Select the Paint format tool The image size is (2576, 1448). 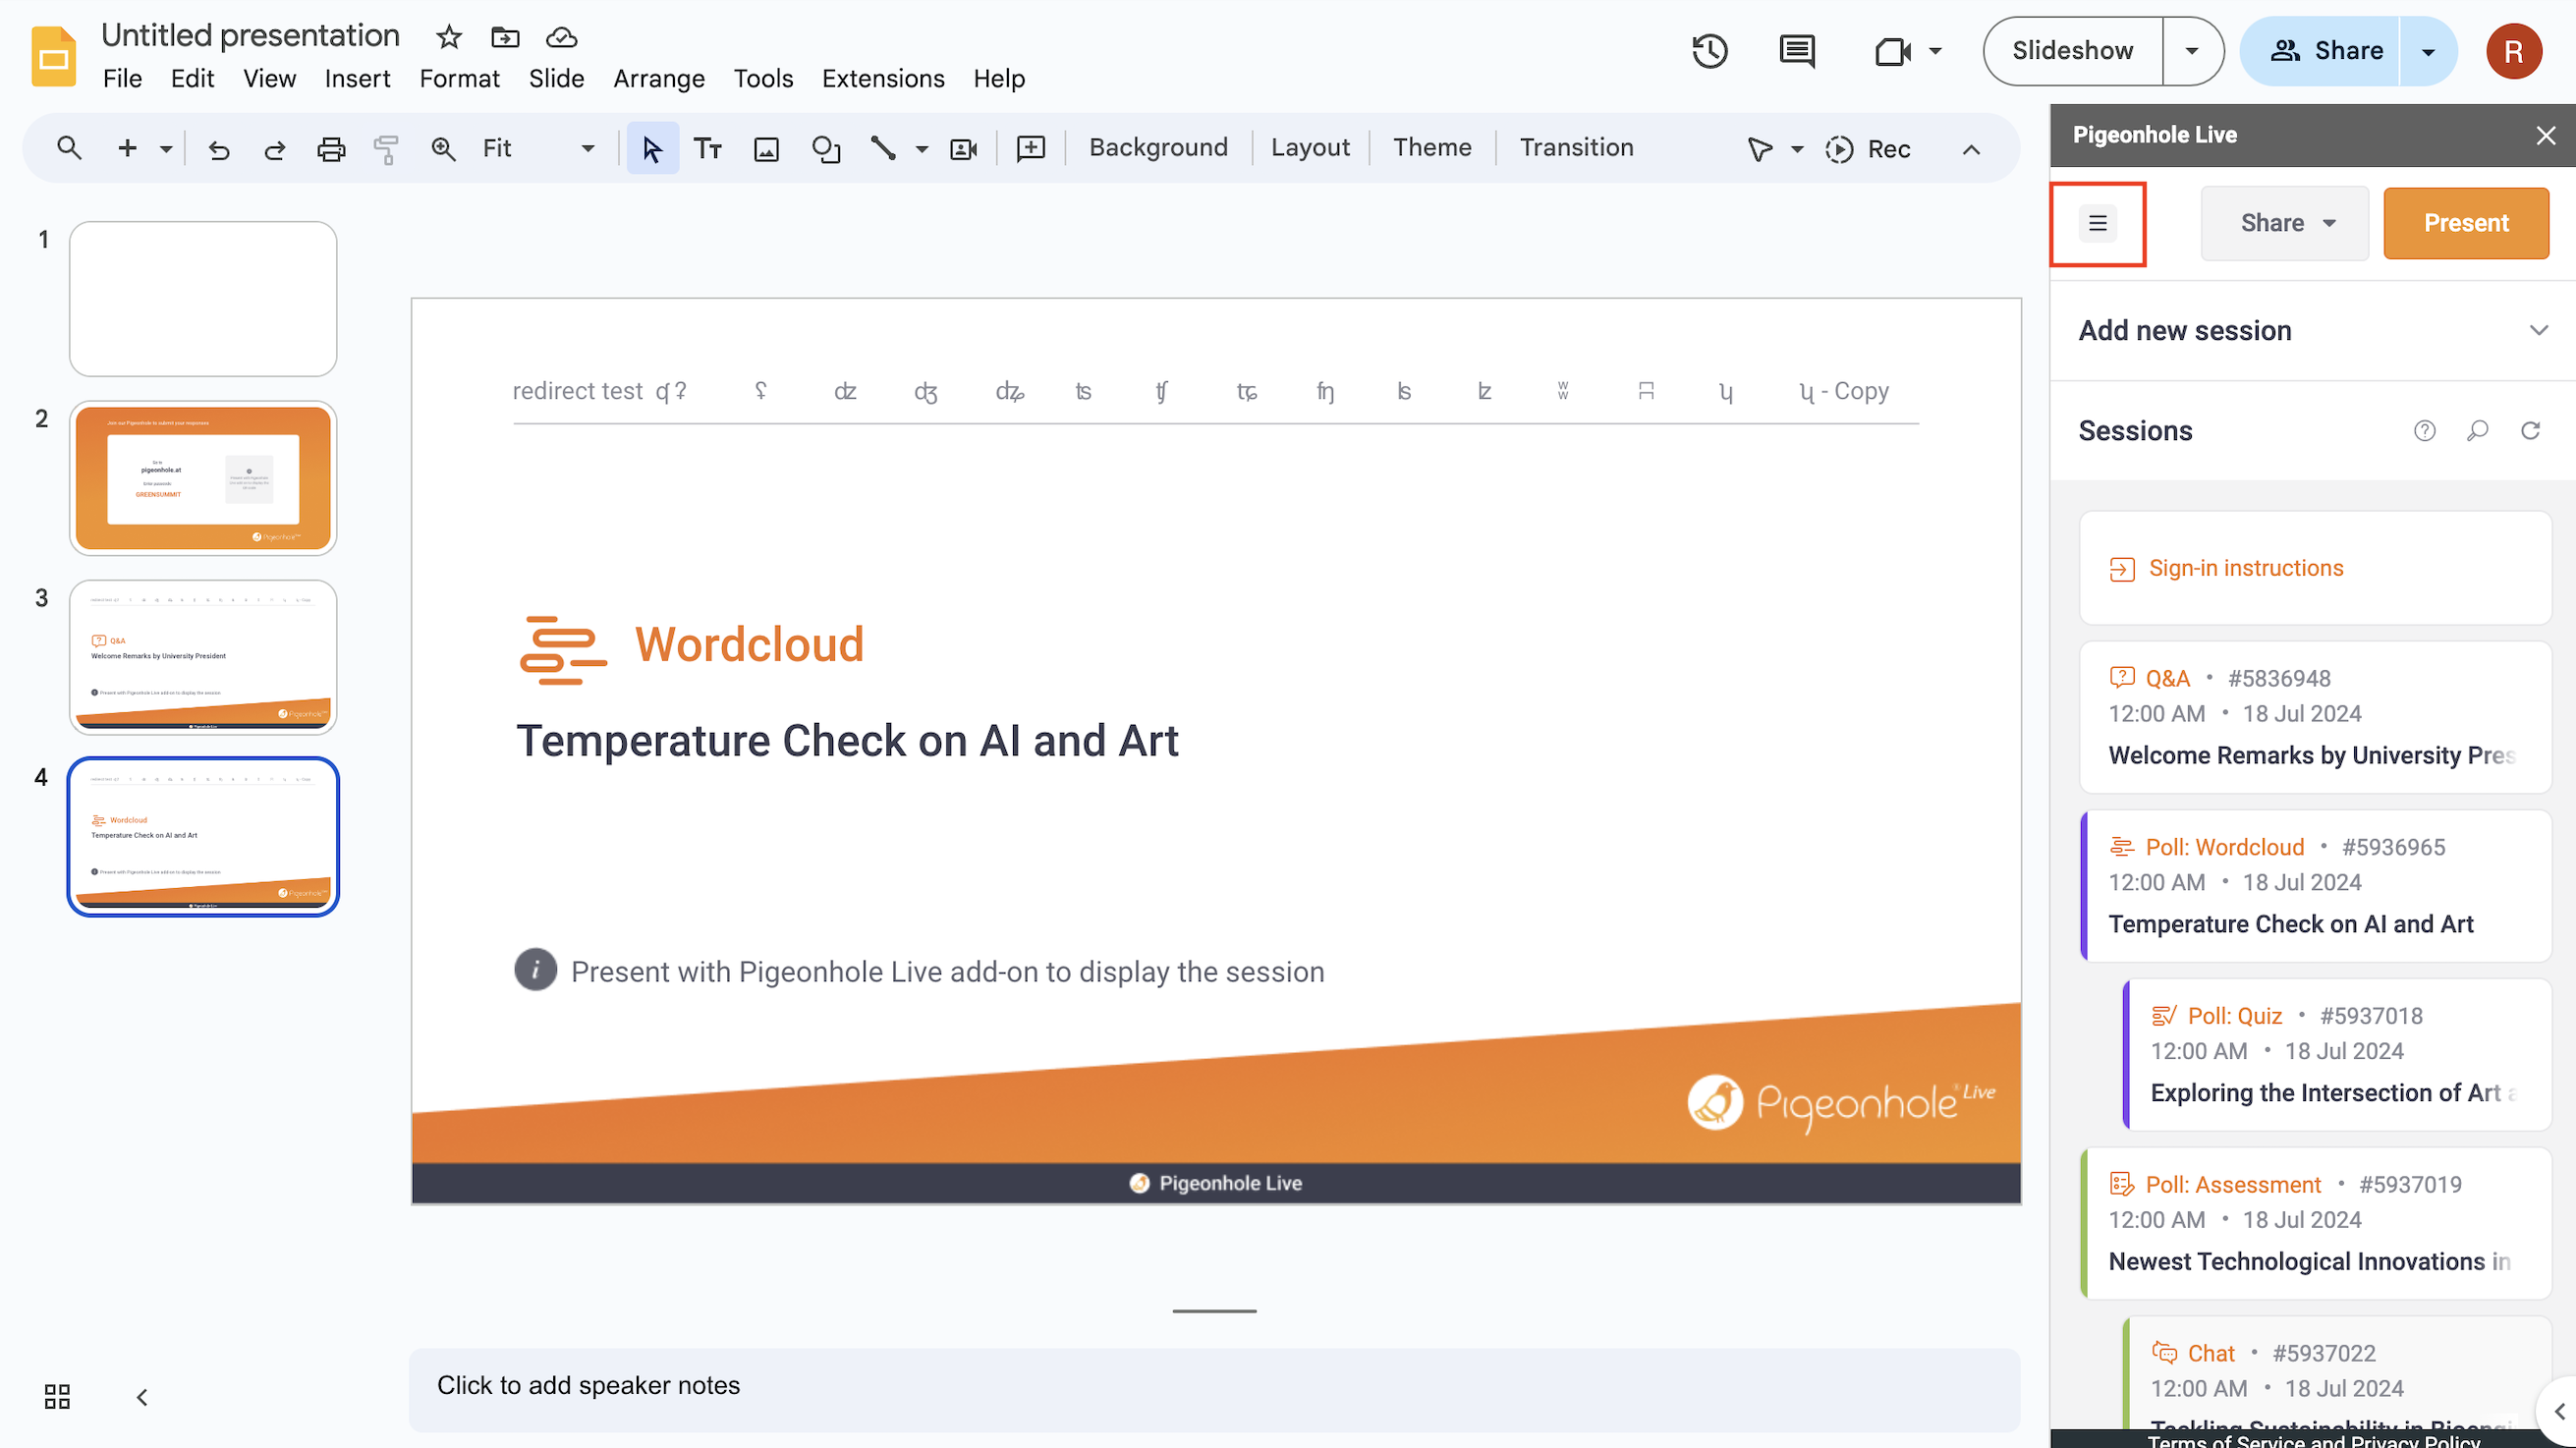coord(386,149)
